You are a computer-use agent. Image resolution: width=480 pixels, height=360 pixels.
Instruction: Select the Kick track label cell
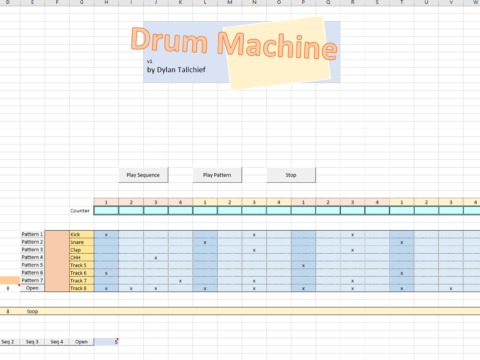82,234
